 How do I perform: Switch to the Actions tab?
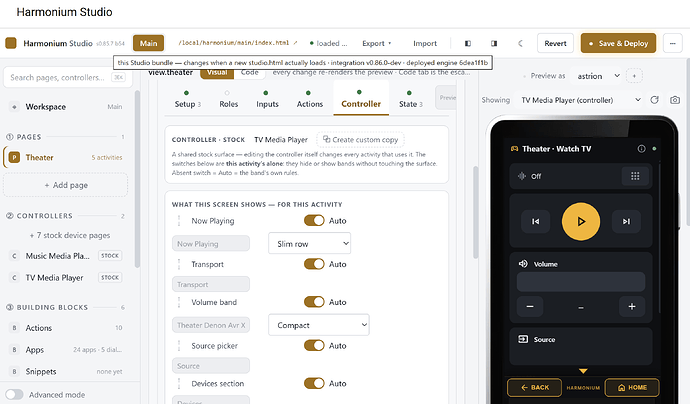coord(309,99)
